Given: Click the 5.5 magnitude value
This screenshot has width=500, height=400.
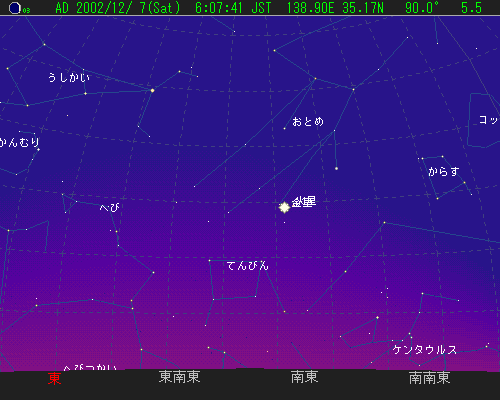Looking at the screenshot, I should point(471,8).
